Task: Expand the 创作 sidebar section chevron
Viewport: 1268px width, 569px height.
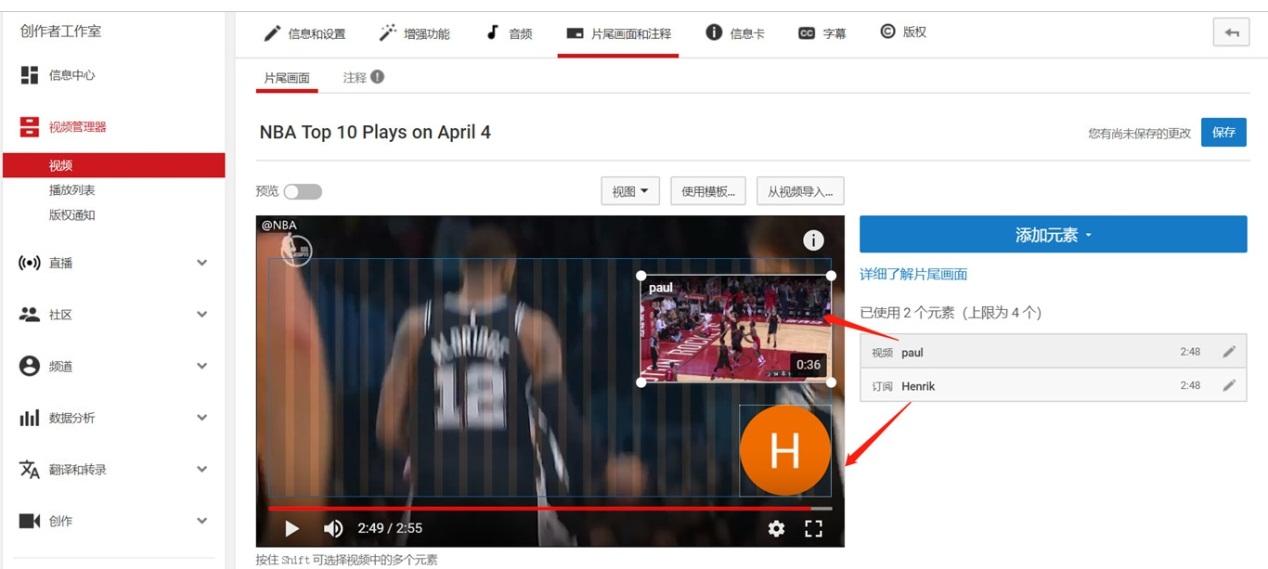Action: point(202,521)
